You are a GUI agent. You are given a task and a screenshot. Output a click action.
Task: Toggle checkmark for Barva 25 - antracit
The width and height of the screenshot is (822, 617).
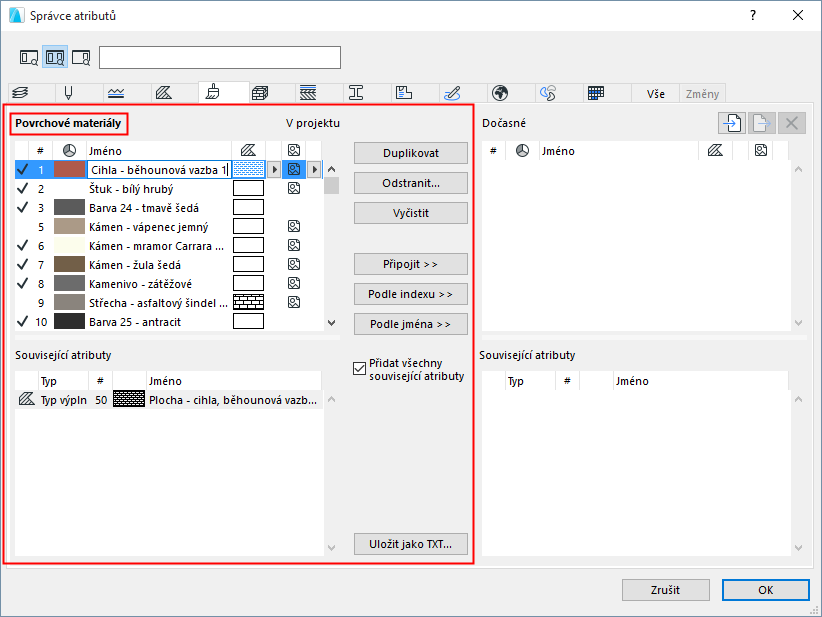(23, 322)
